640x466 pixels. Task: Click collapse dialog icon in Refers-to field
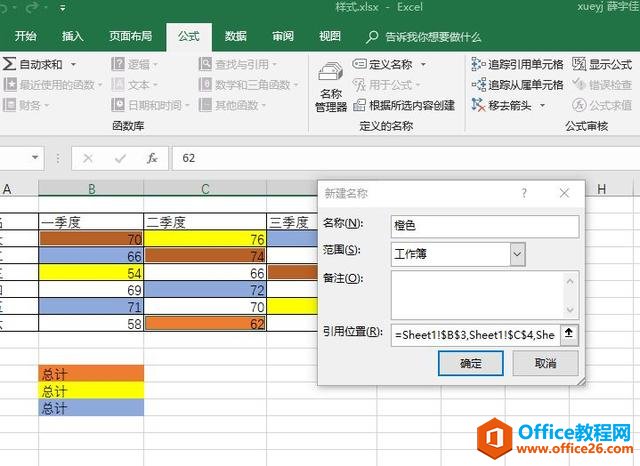pos(569,332)
